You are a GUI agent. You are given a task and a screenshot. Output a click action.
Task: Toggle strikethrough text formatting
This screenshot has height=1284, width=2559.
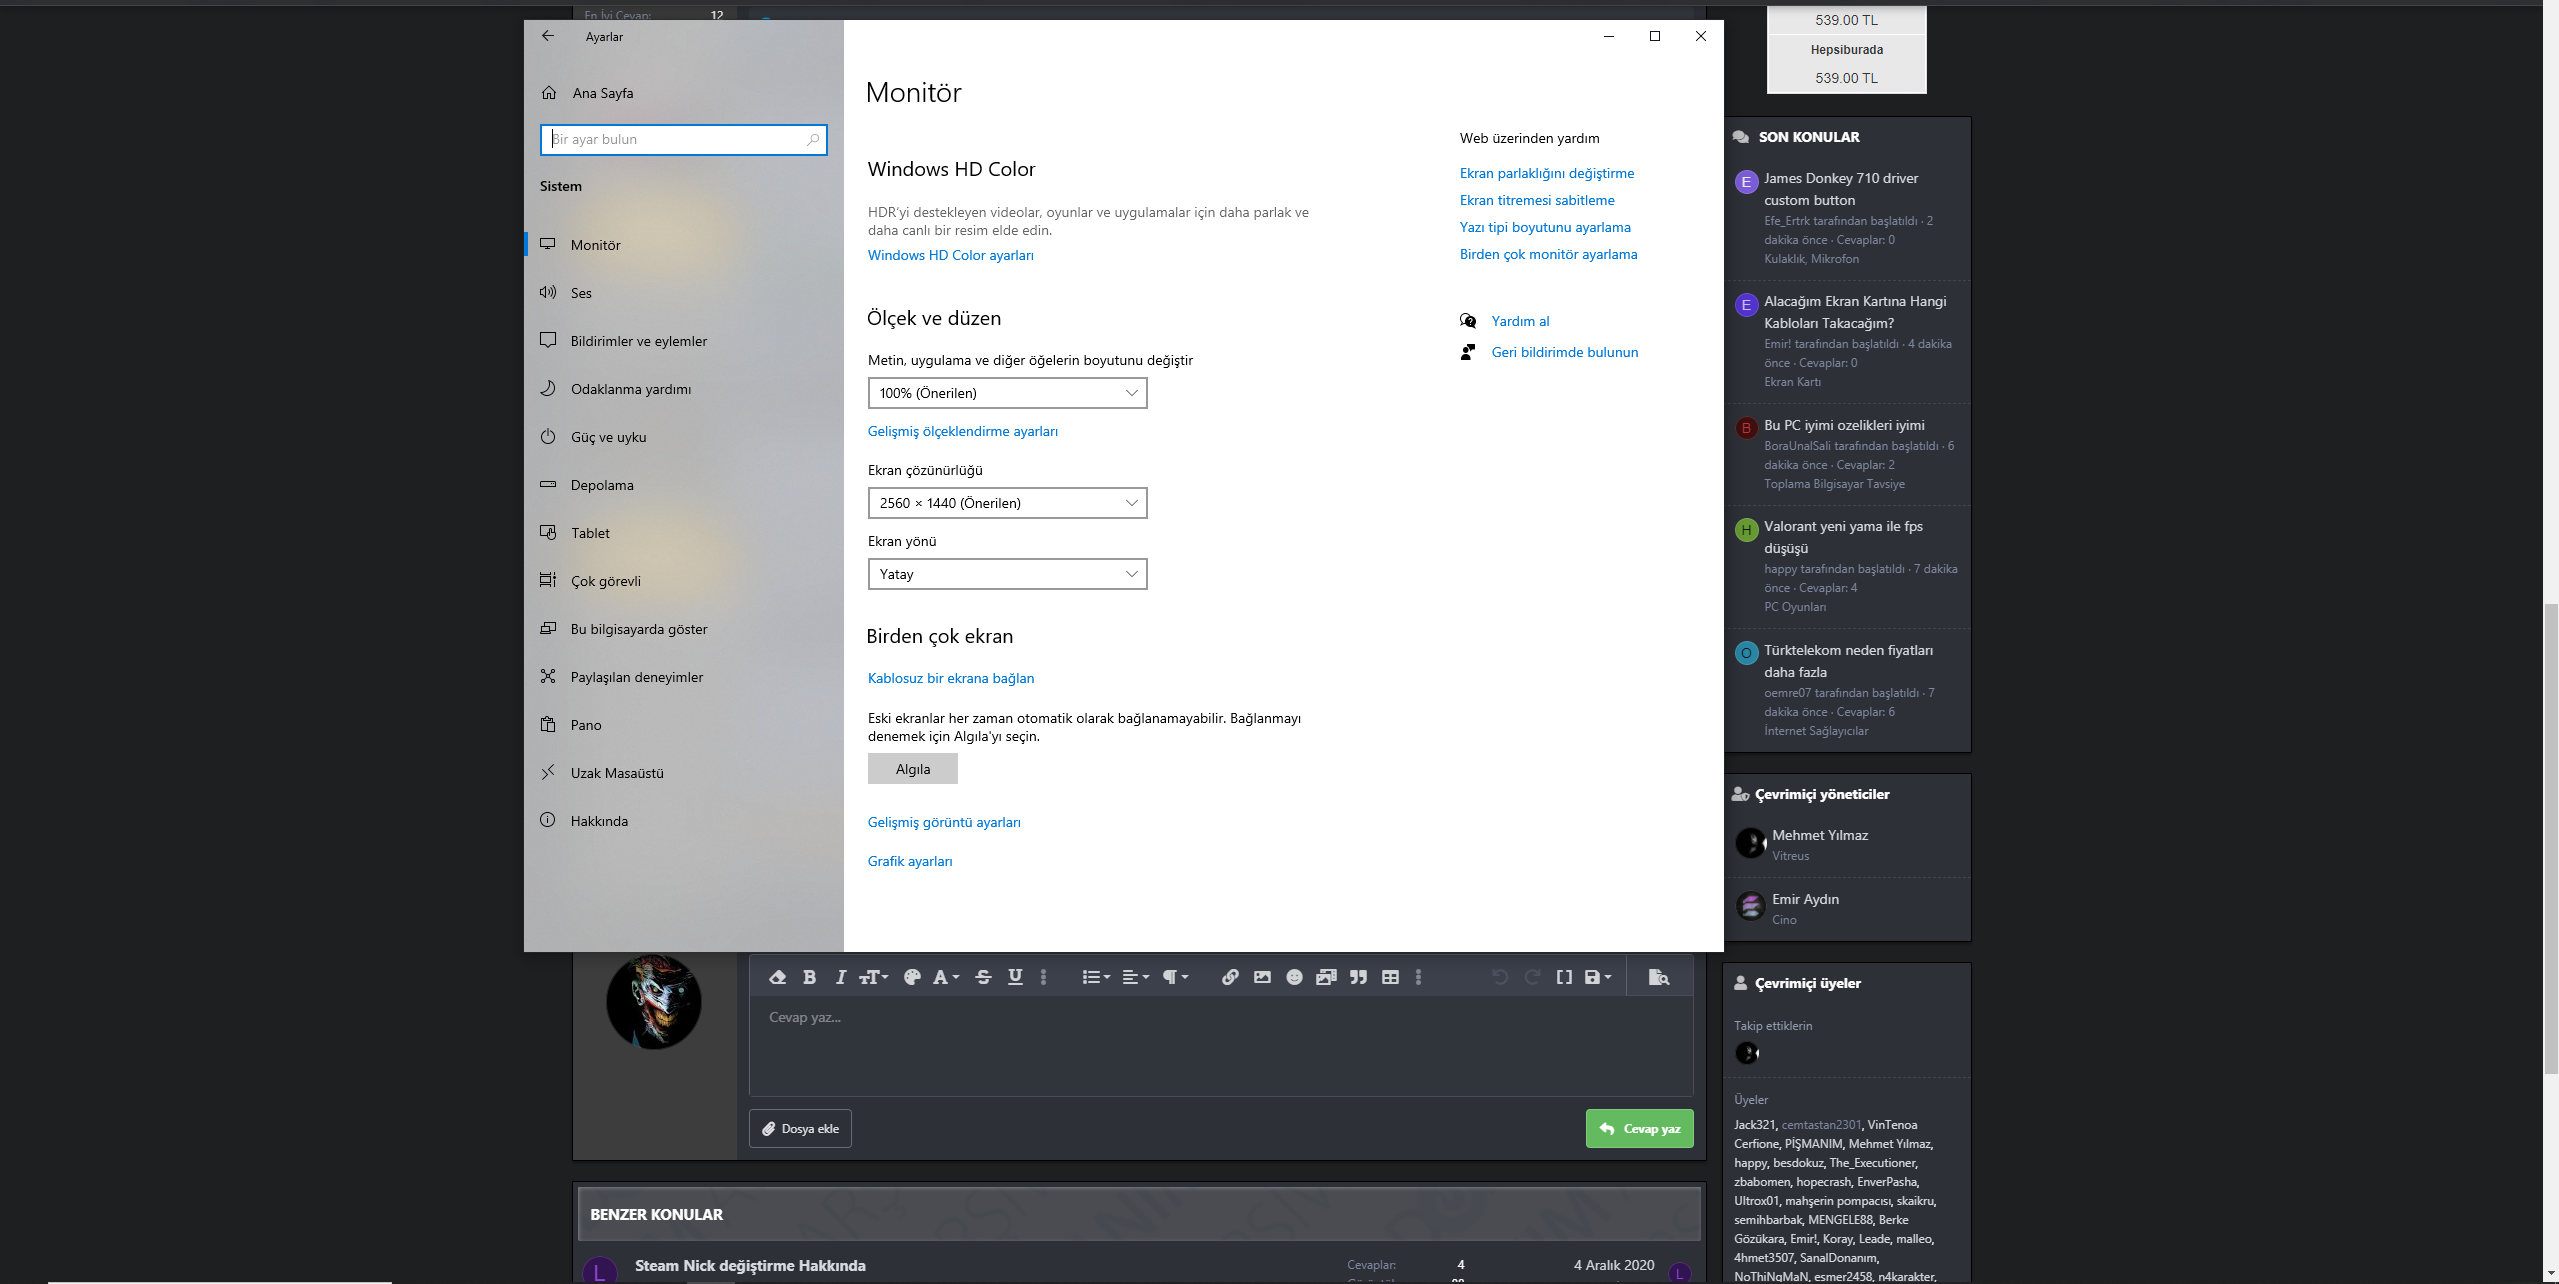(983, 977)
